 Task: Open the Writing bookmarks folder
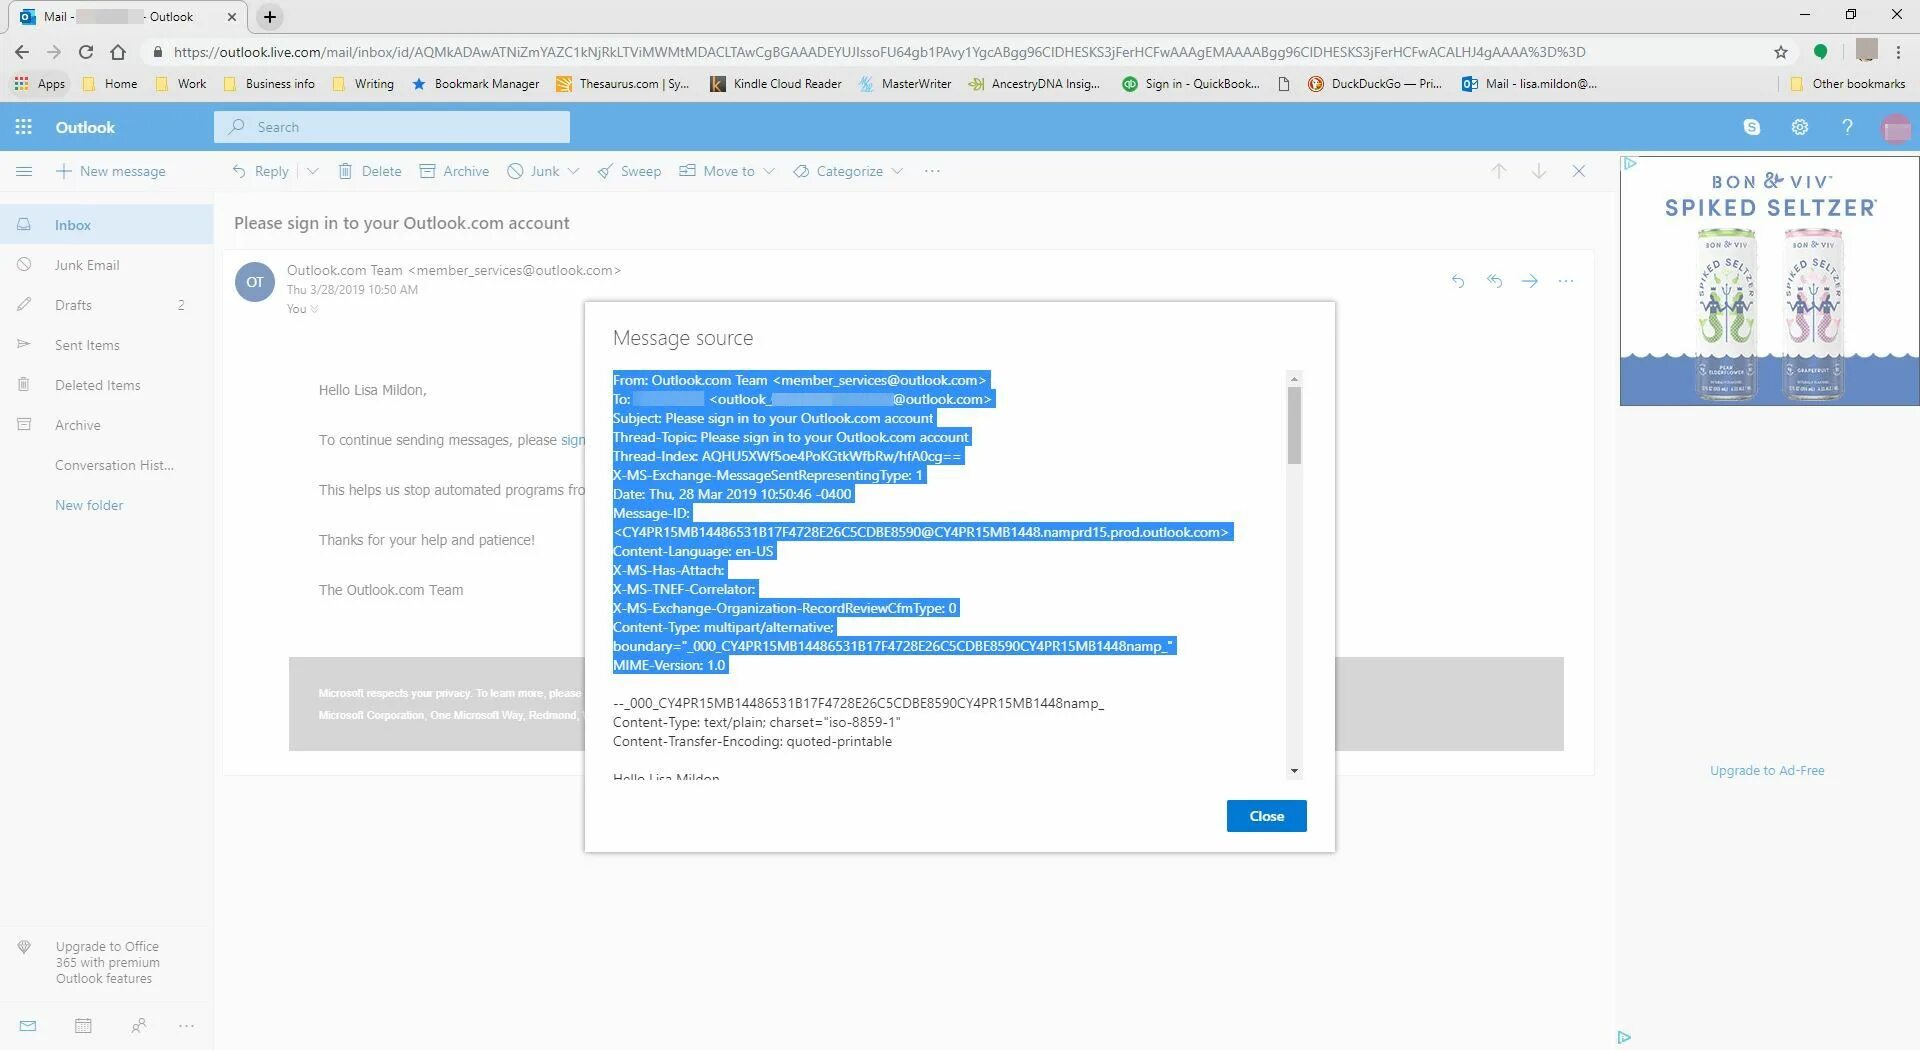pos(364,84)
